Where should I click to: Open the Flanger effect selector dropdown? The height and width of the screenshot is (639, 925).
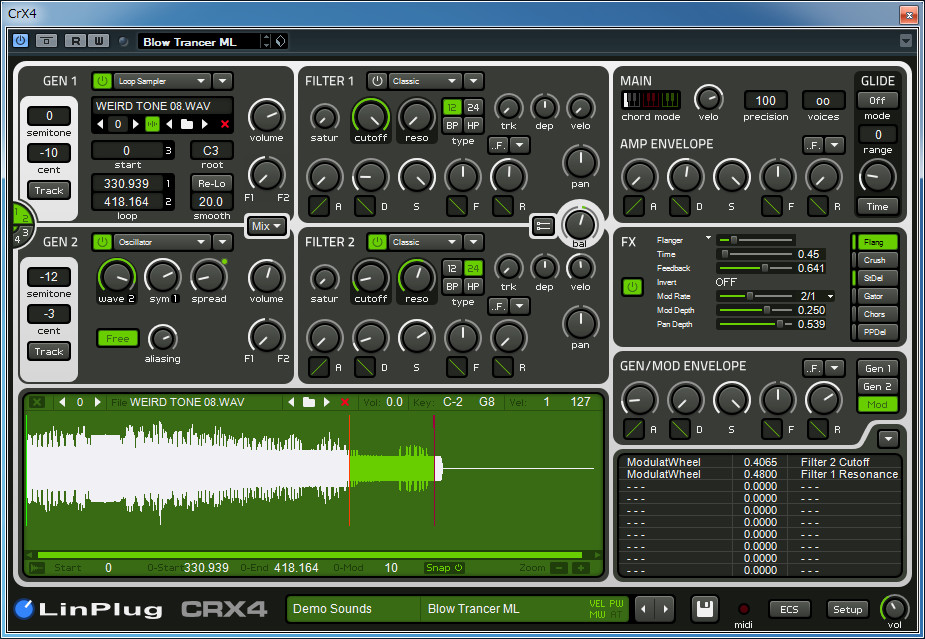[x=708, y=238]
